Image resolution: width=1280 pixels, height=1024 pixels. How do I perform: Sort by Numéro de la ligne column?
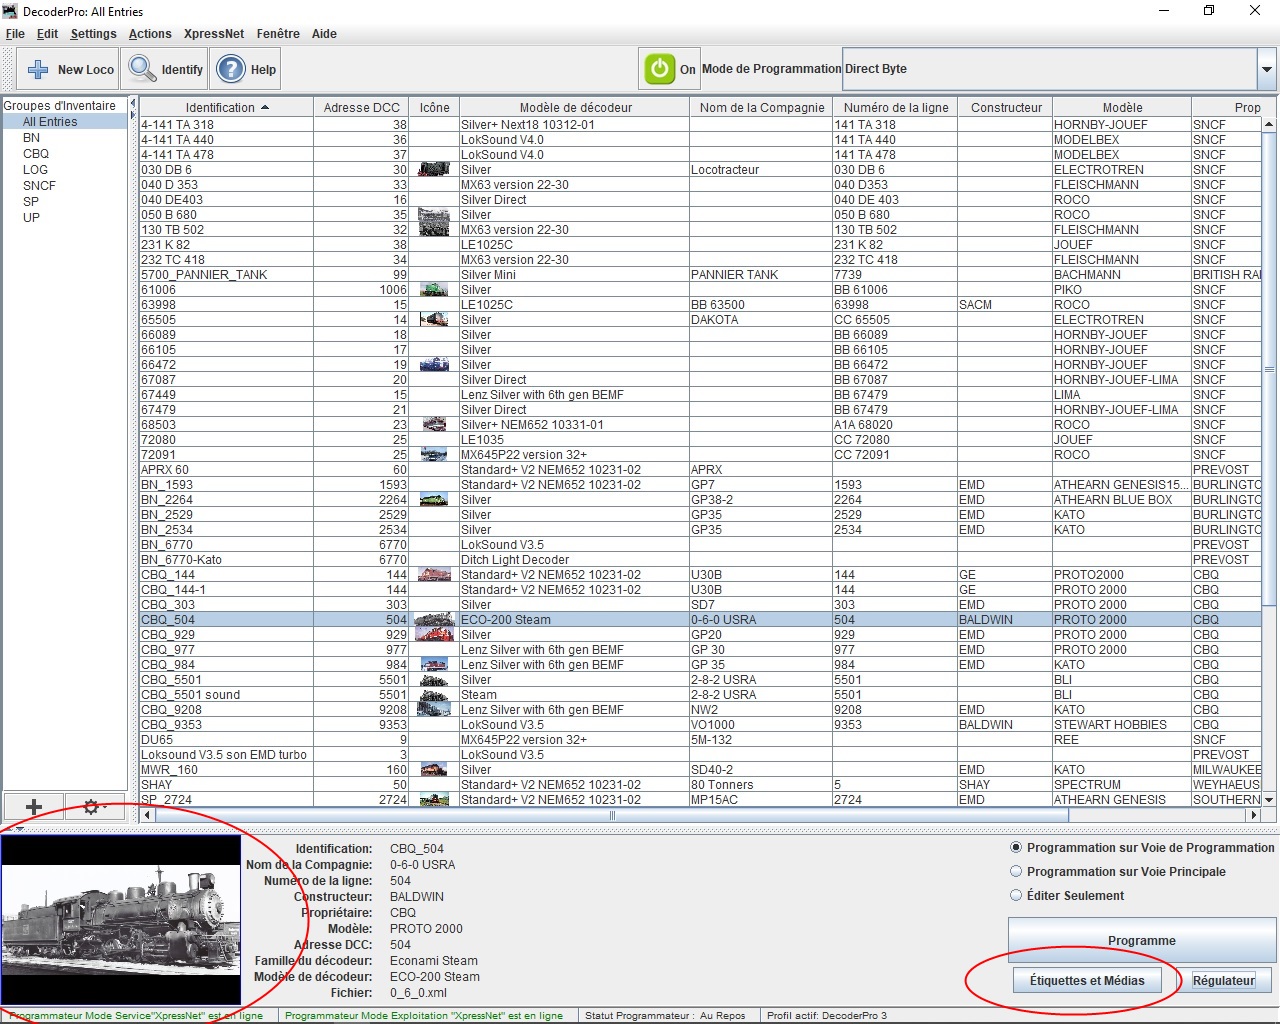(895, 107)
